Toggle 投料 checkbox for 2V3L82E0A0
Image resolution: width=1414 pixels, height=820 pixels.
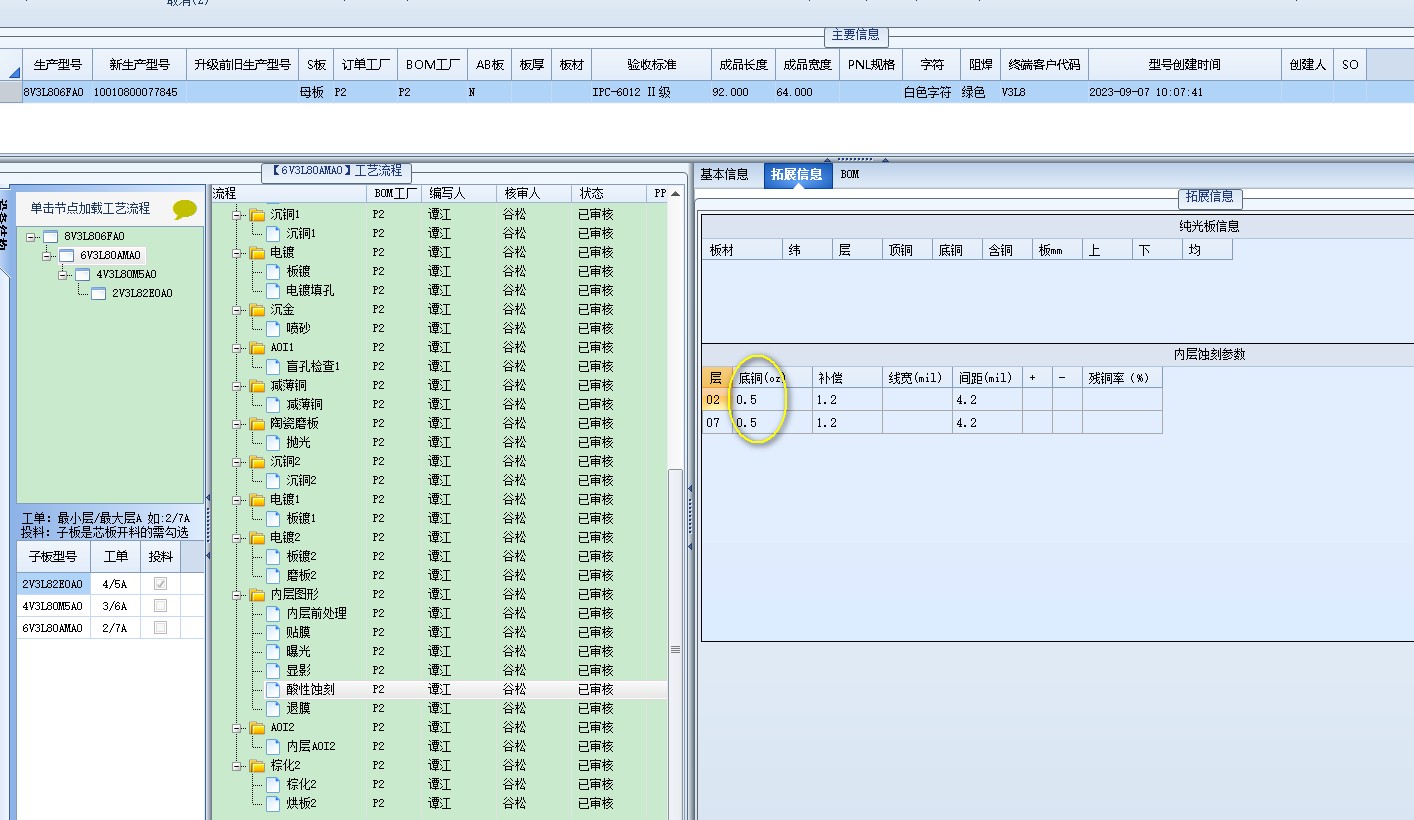point(160,584)
